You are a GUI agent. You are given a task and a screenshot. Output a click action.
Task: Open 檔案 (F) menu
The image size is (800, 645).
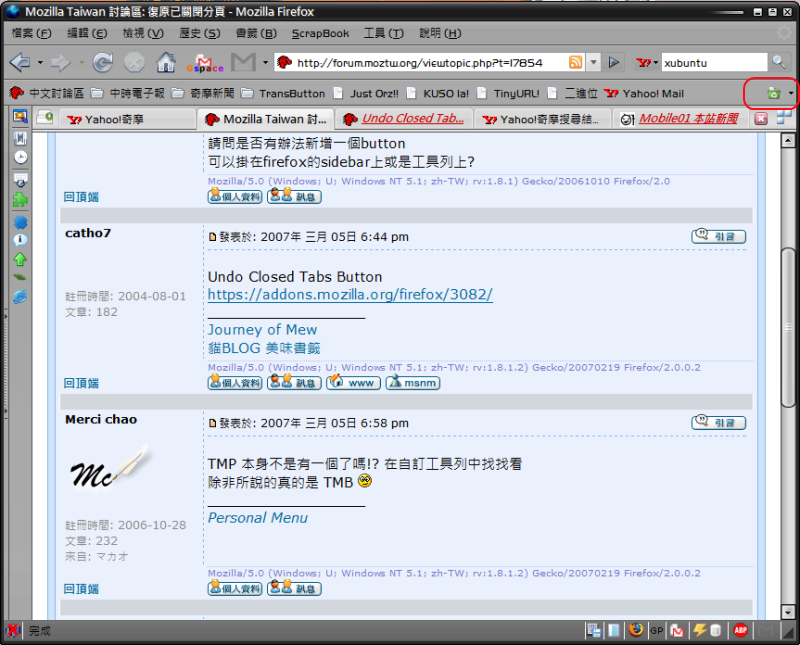click(x=32, y=33)
